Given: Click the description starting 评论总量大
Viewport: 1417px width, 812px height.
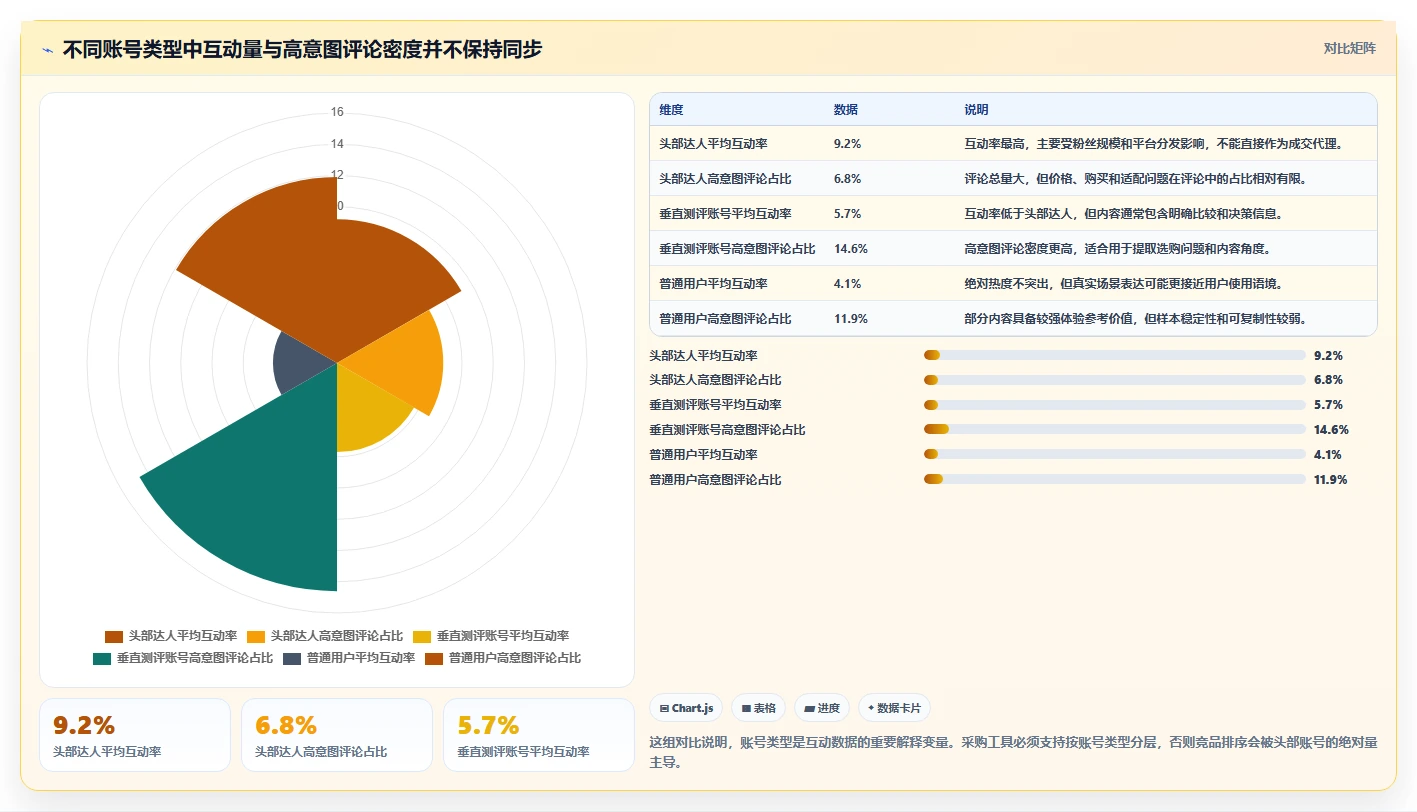Looking at the screenshot, I should 1136,178.
